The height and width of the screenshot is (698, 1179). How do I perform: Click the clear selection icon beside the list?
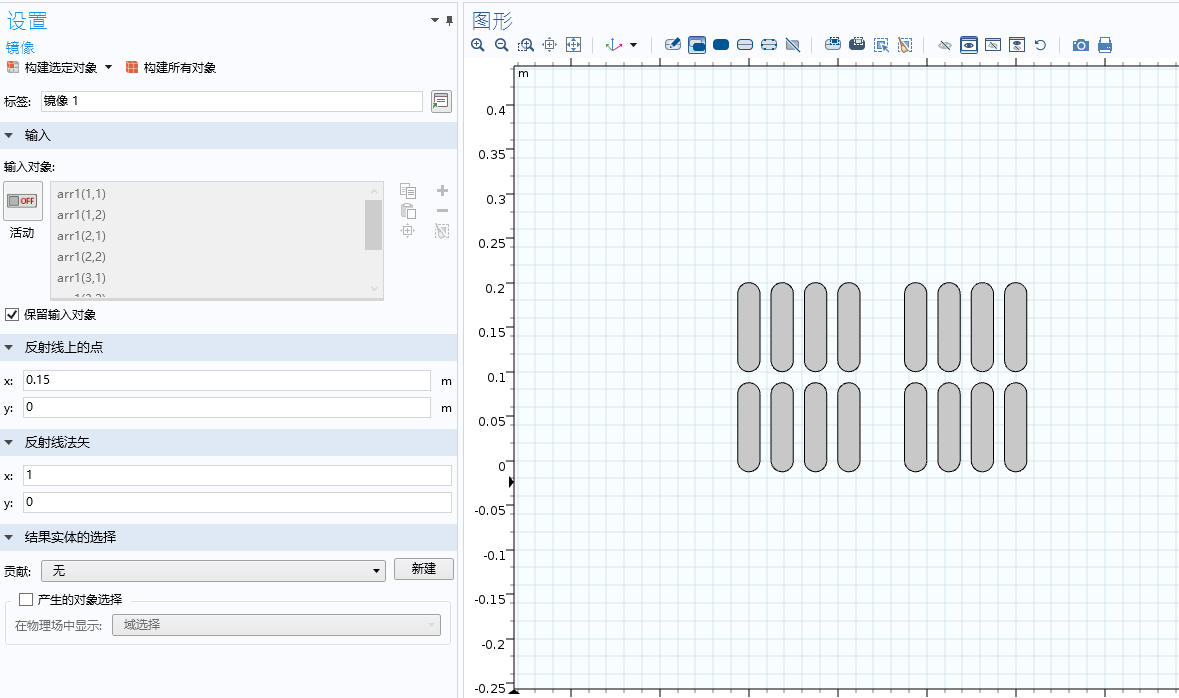point(442,231)
